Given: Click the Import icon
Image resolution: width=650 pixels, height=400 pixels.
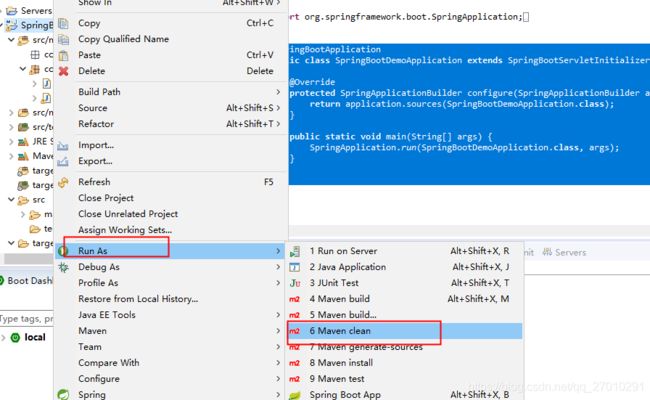Looking at the screenshot, I should (x=63, y=145).
